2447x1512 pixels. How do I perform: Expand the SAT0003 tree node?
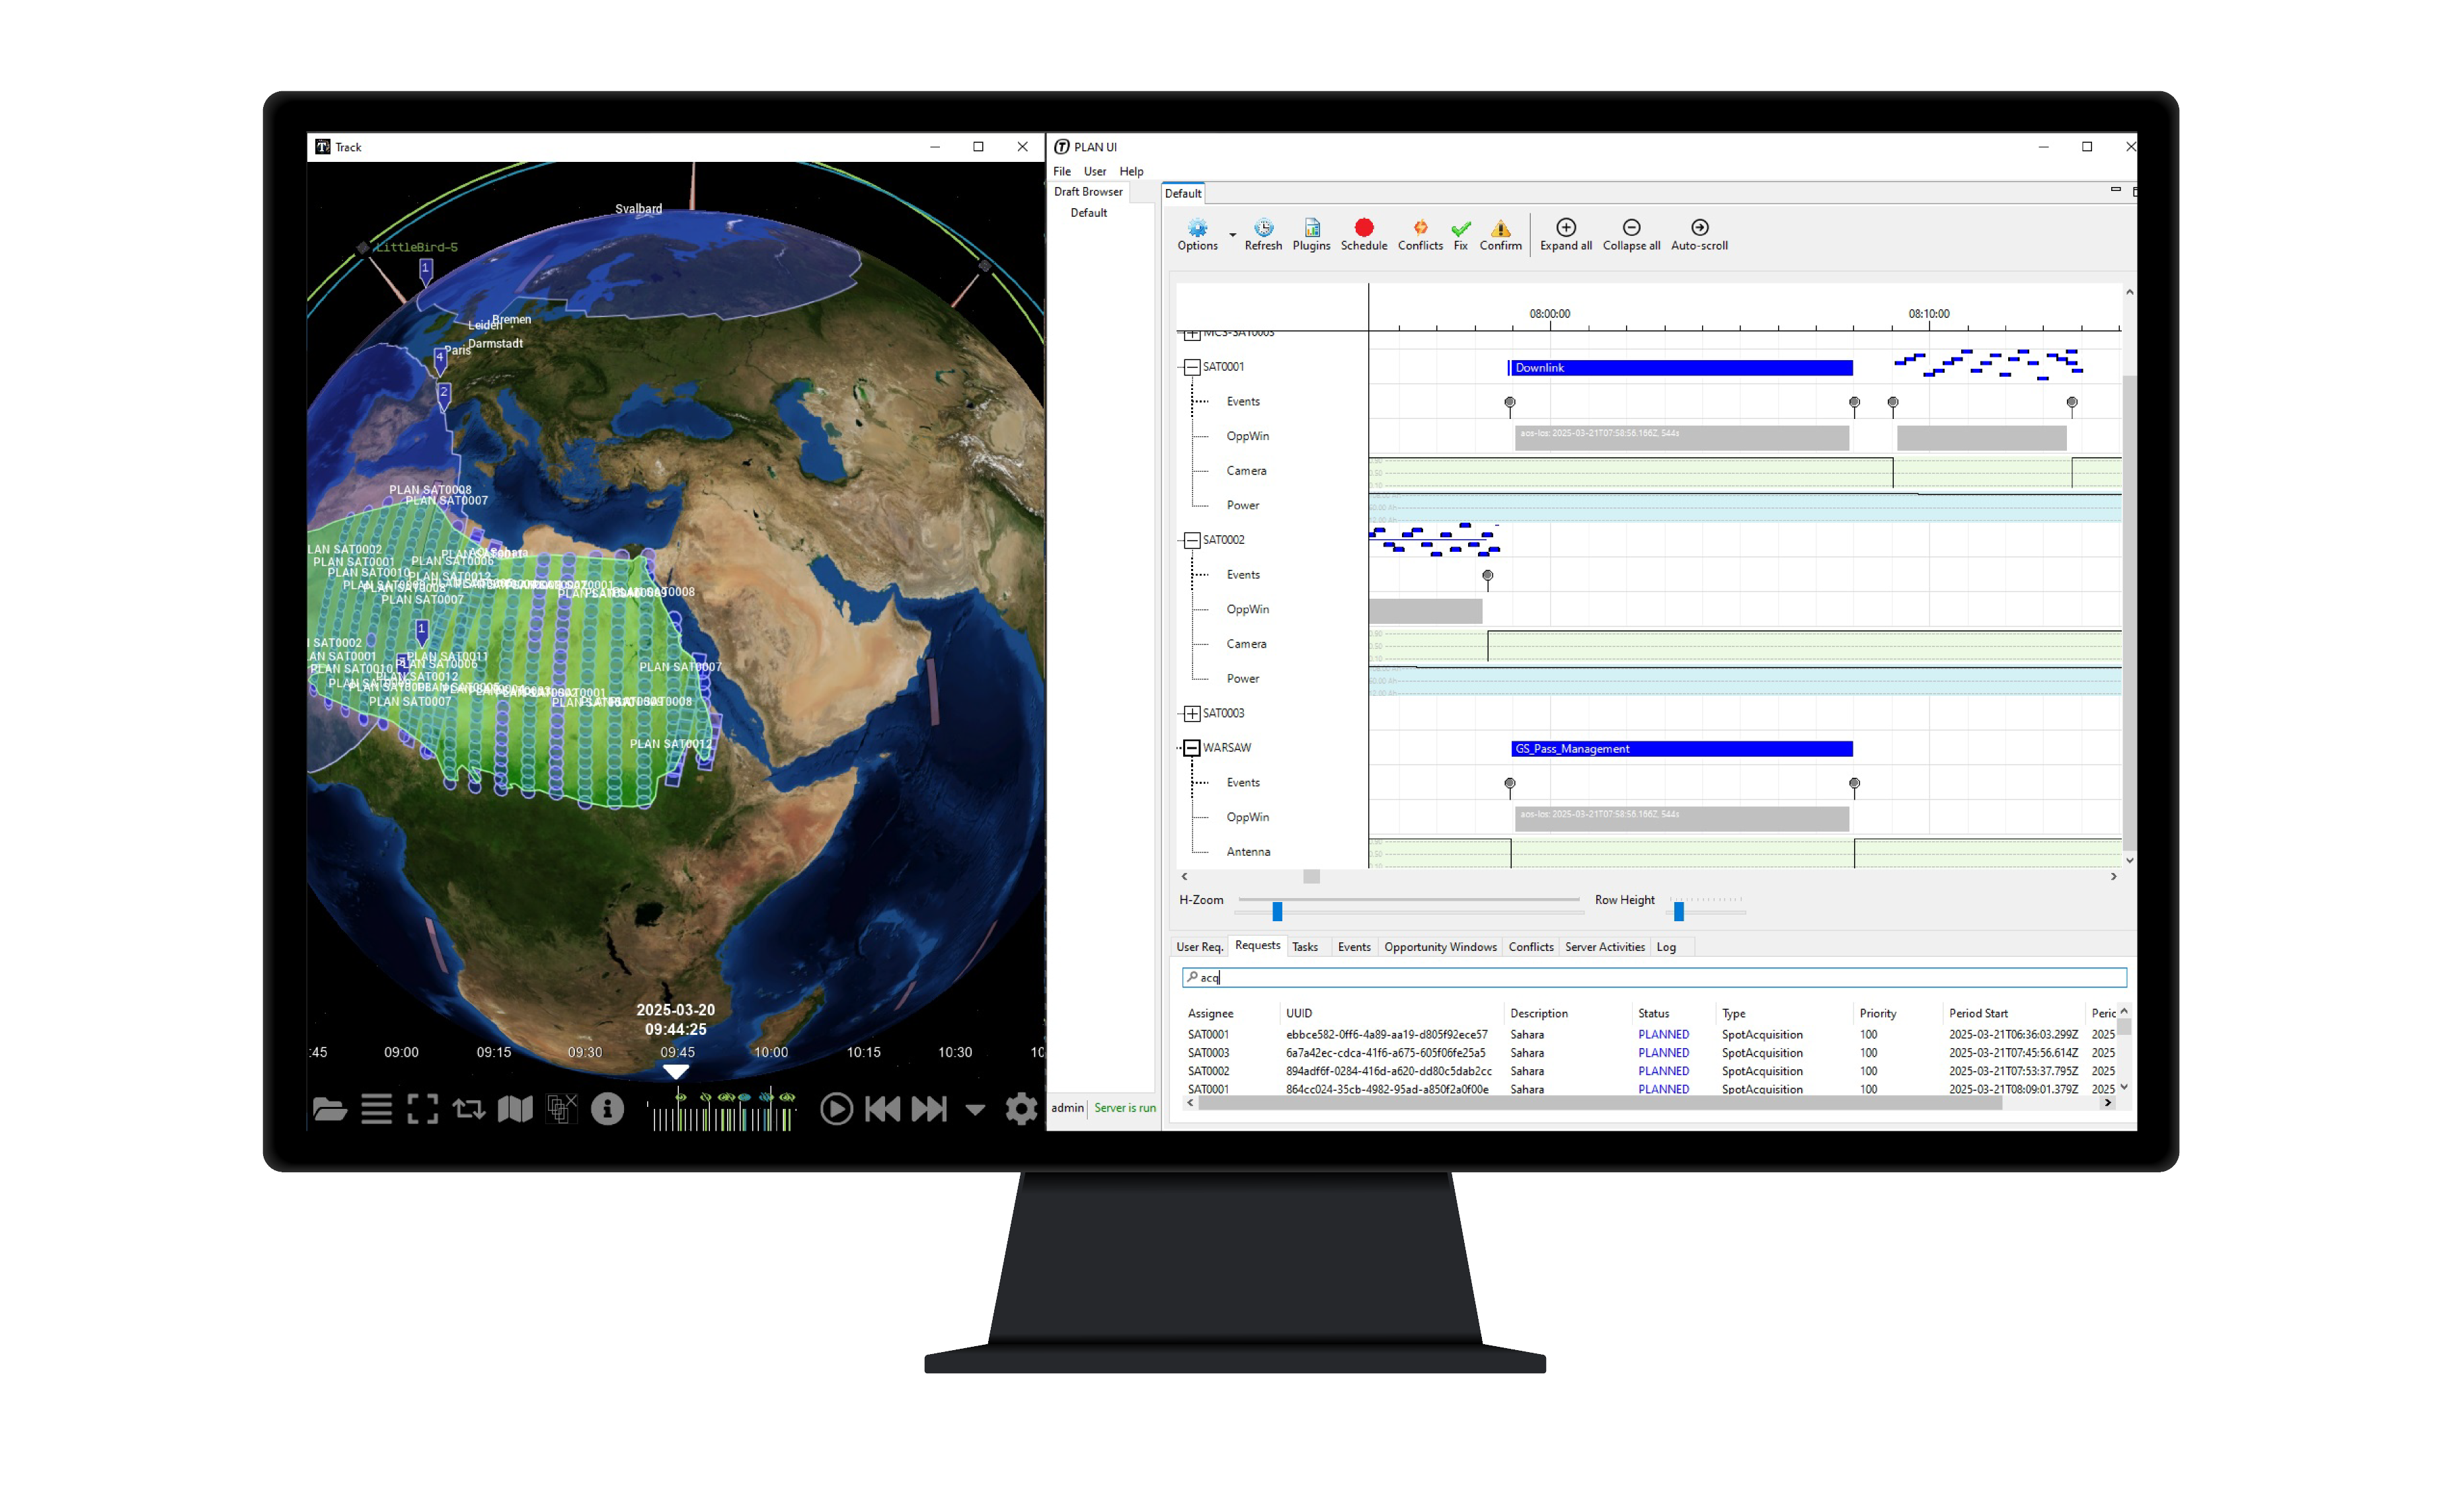[x=1191, y=713]
